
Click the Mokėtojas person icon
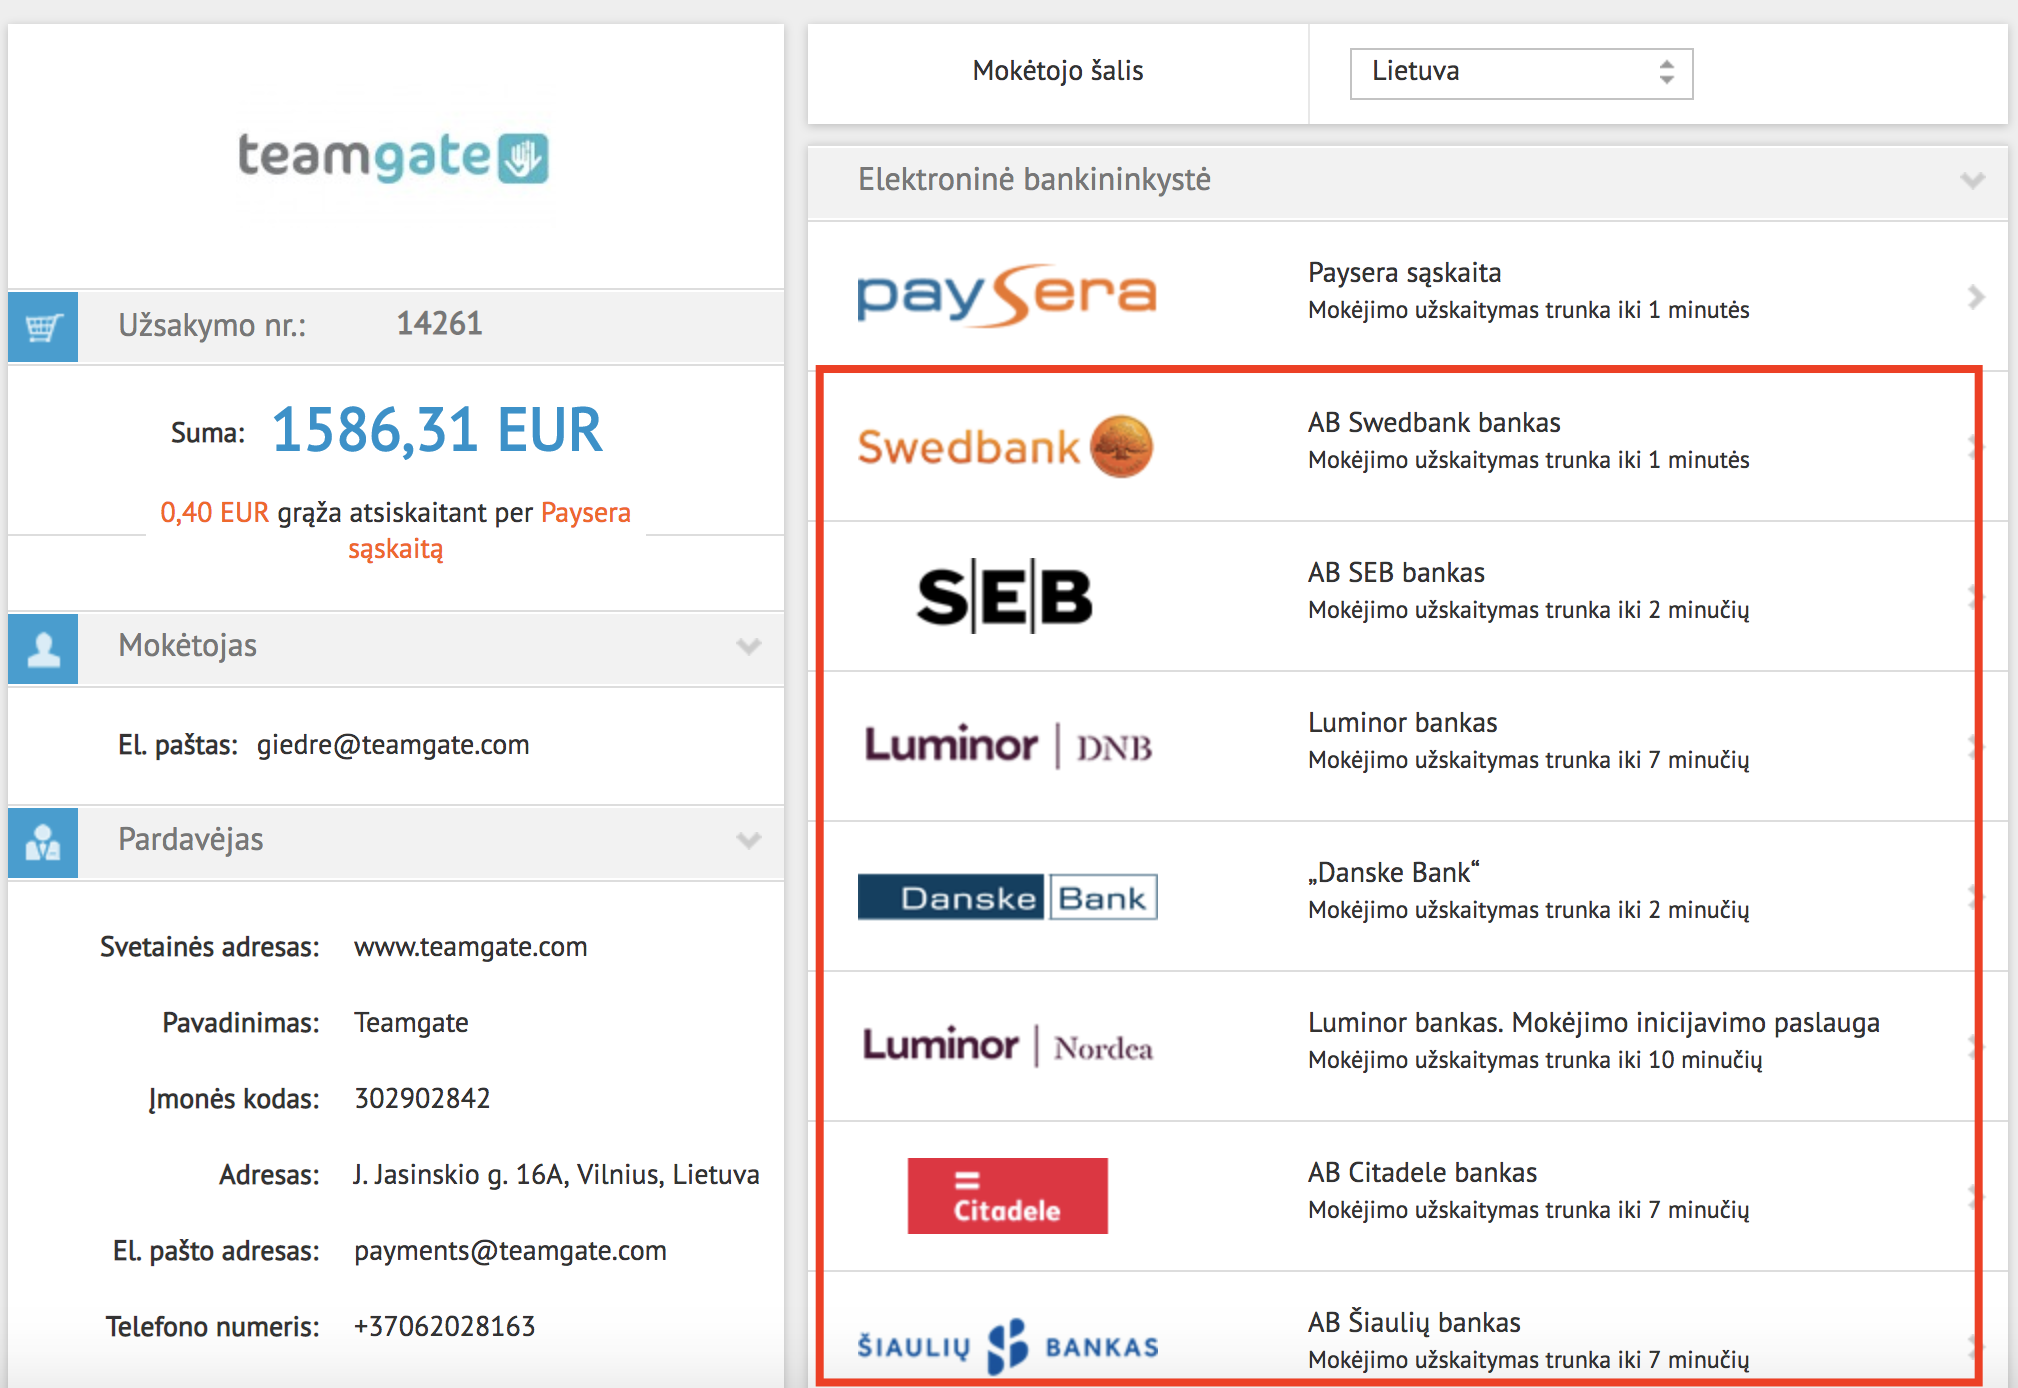[x=43, y=649]
